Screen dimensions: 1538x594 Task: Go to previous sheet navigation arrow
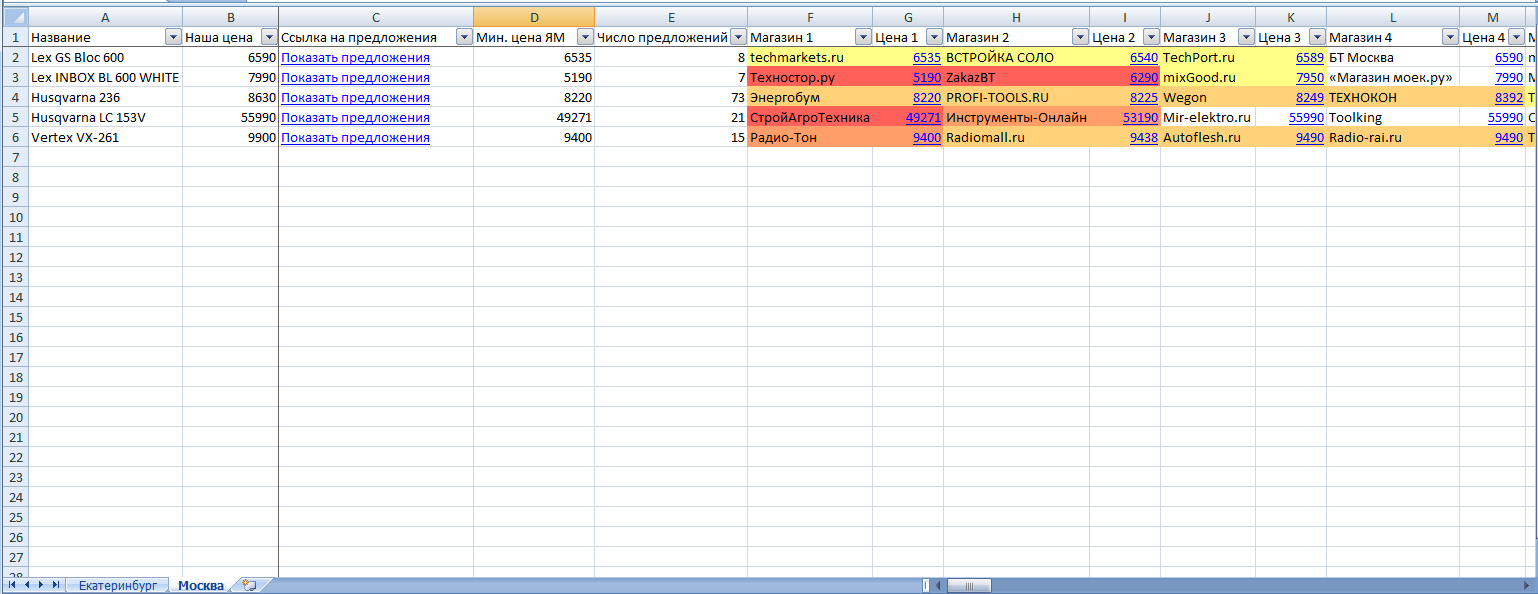[27, 585]
